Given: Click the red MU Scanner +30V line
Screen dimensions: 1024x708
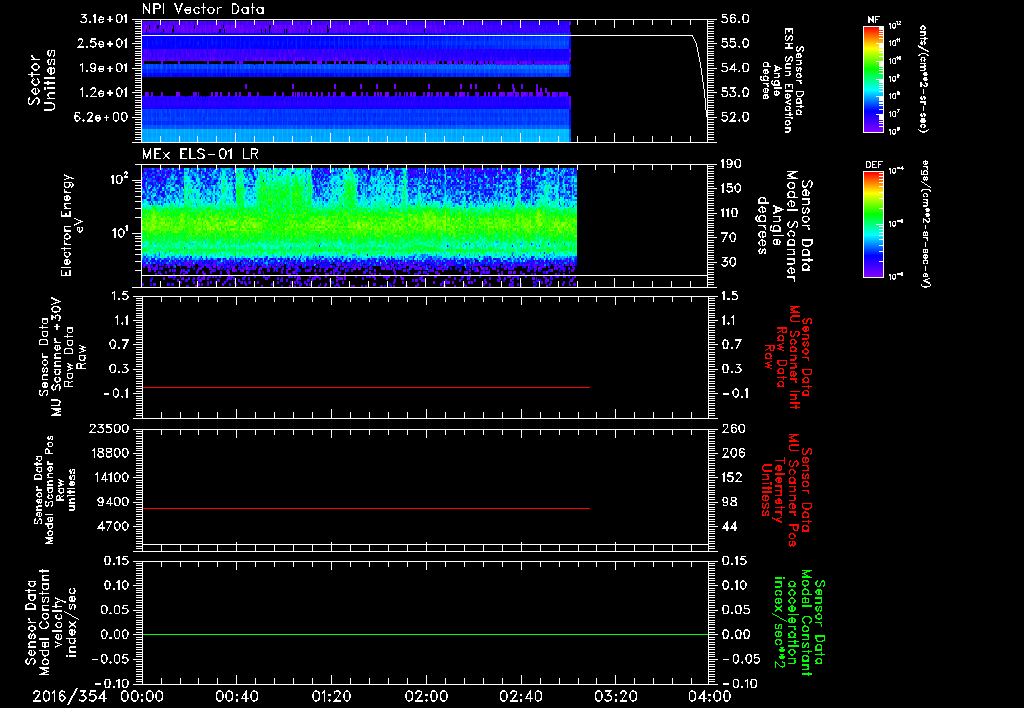Looking at the screenshot, I should [x=366, y=388].
